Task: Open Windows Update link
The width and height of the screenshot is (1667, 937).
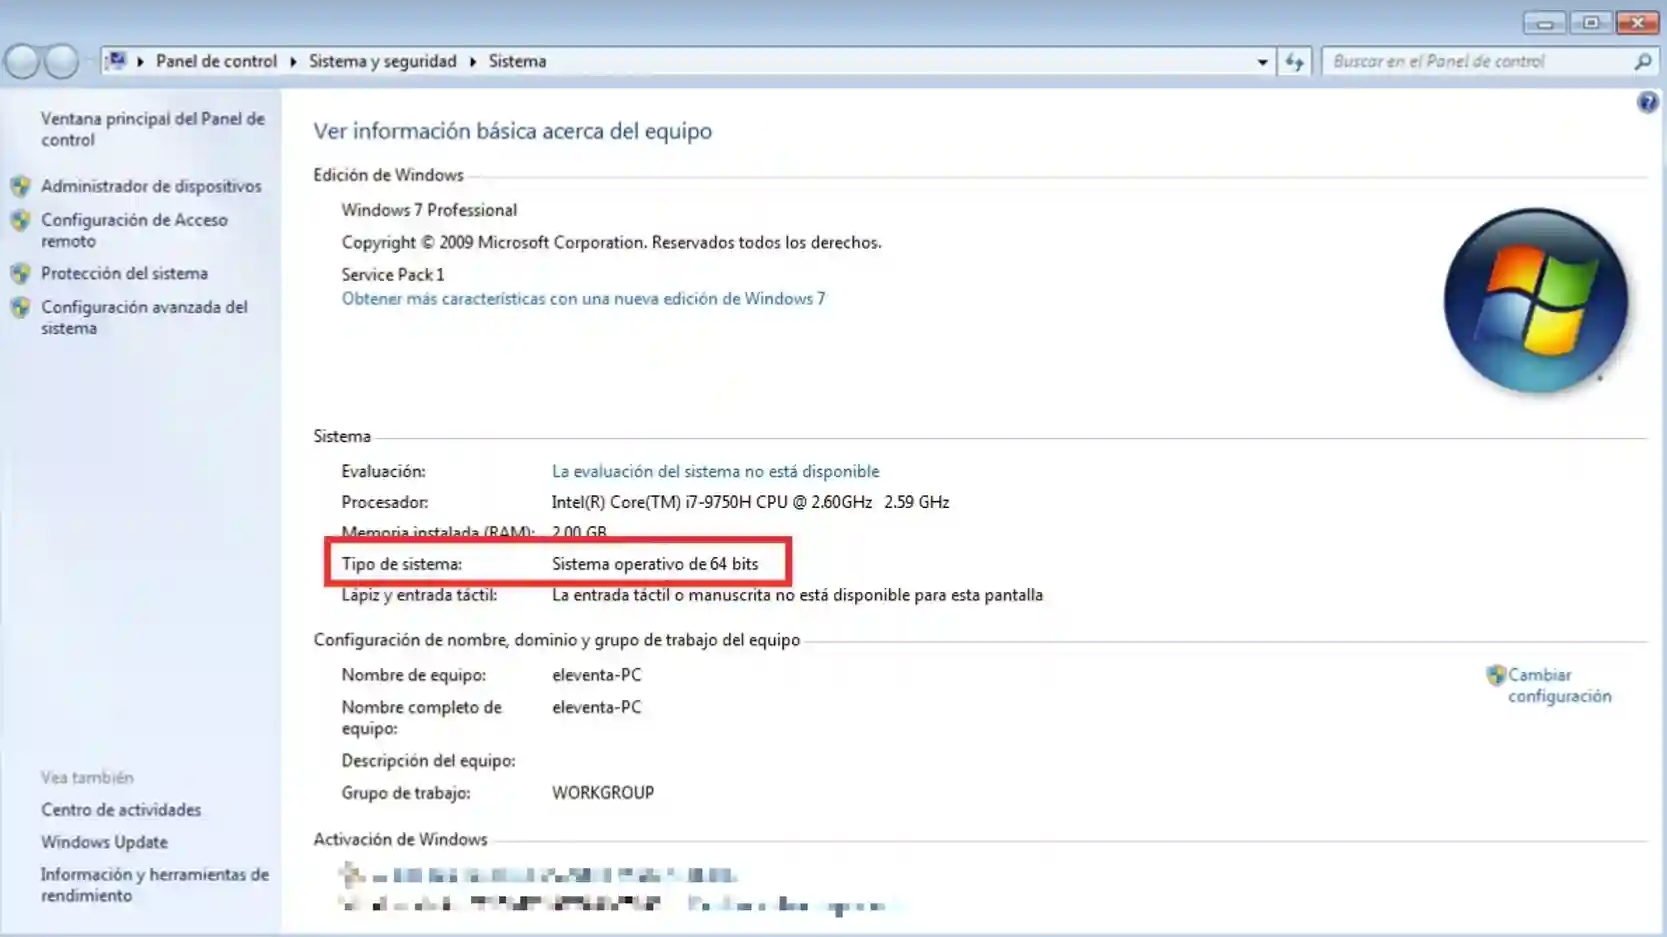Action: click(104, 842)
